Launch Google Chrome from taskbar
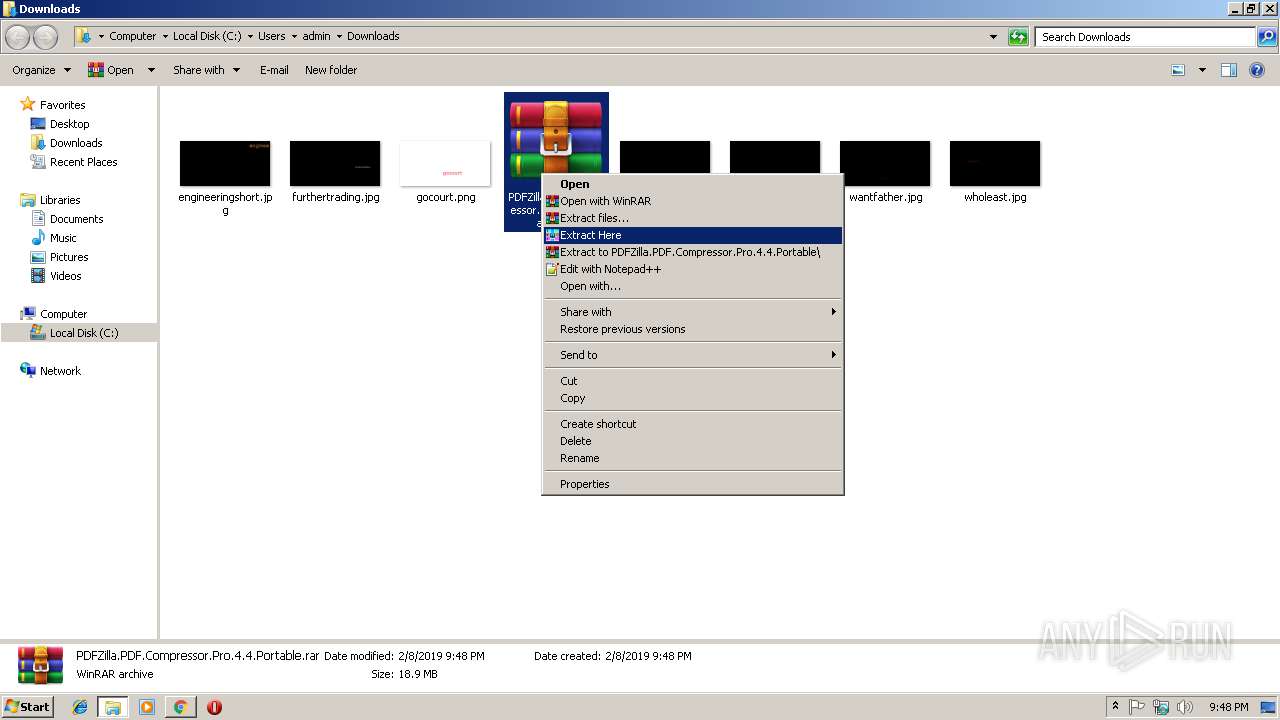 coord(180,707)
